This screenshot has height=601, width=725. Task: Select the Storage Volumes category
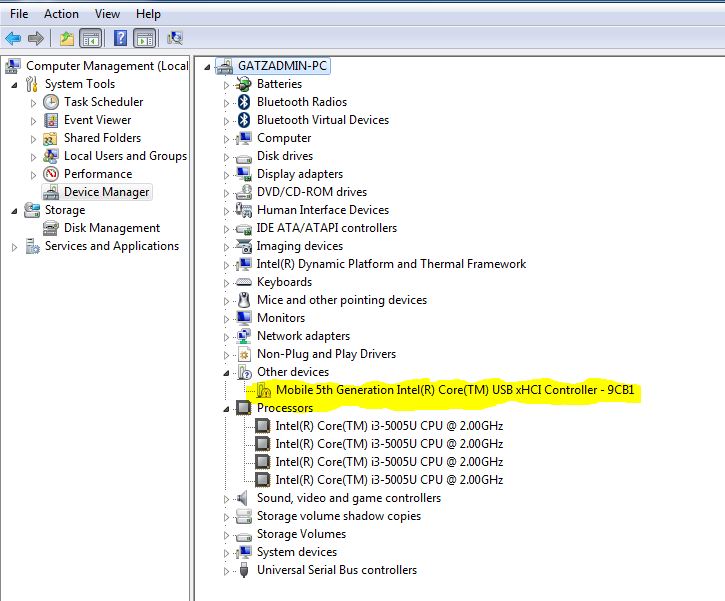click(x=301, y=534)
